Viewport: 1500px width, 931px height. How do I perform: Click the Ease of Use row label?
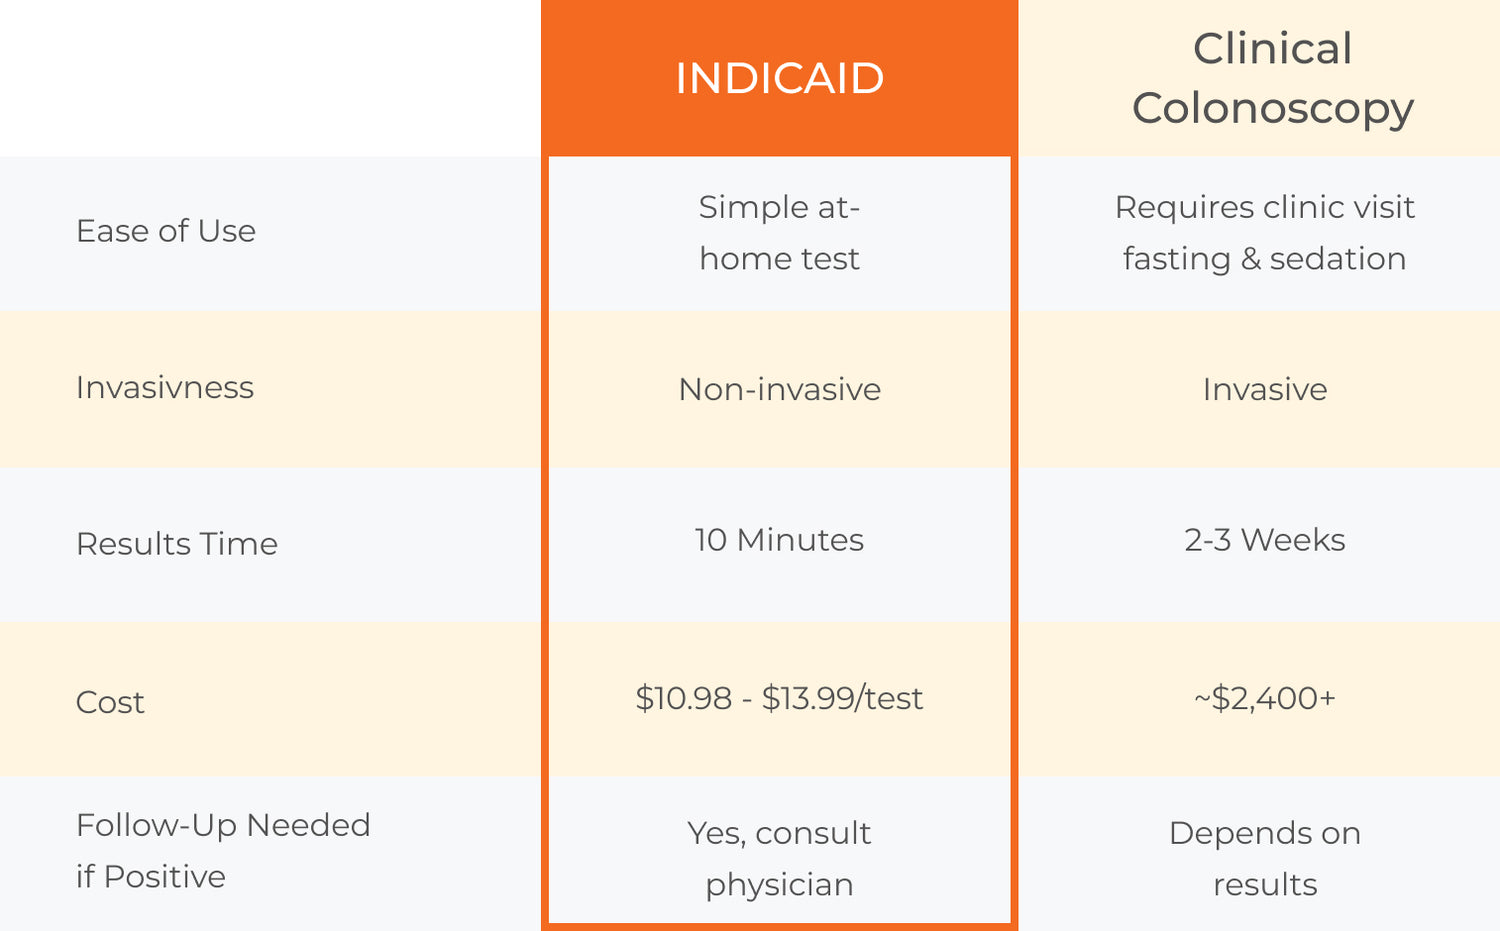click(166, 231)
